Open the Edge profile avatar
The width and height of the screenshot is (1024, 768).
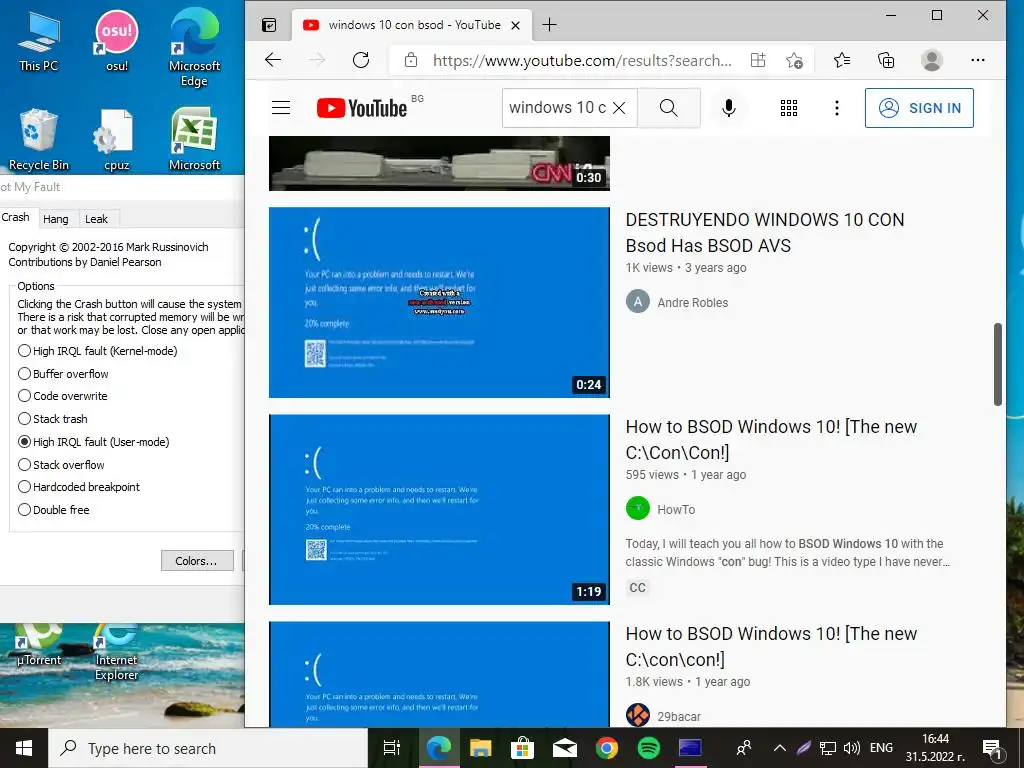coord(932,60)
